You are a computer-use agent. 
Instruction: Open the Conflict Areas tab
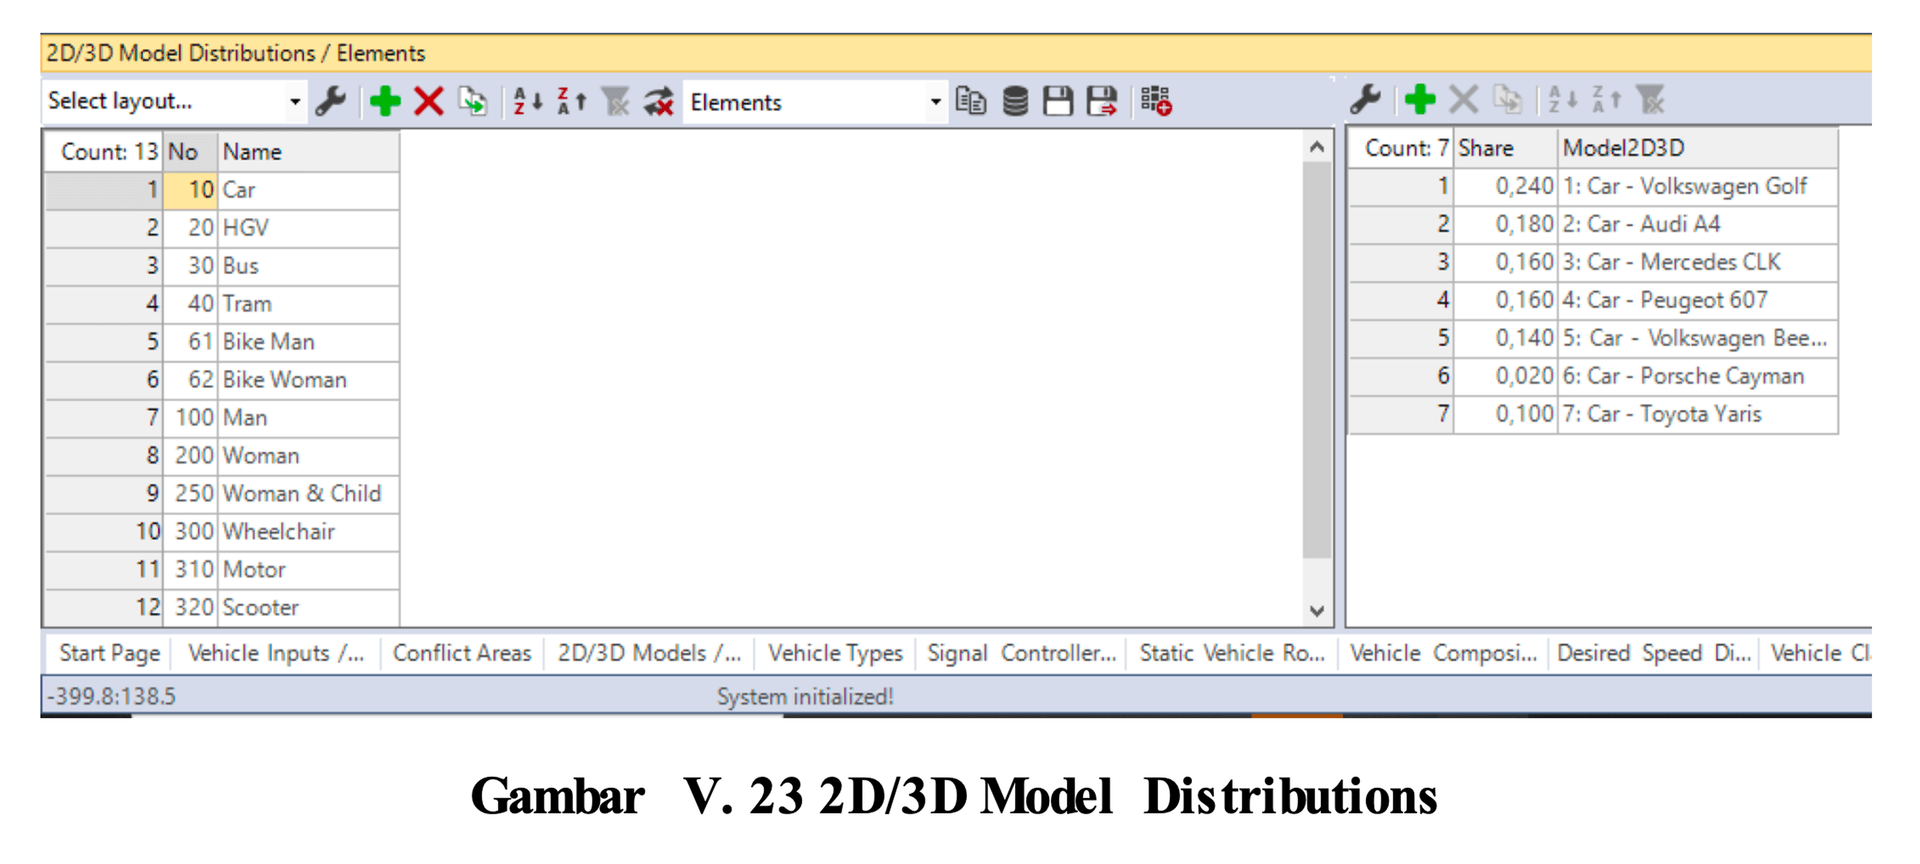point(461,653)
